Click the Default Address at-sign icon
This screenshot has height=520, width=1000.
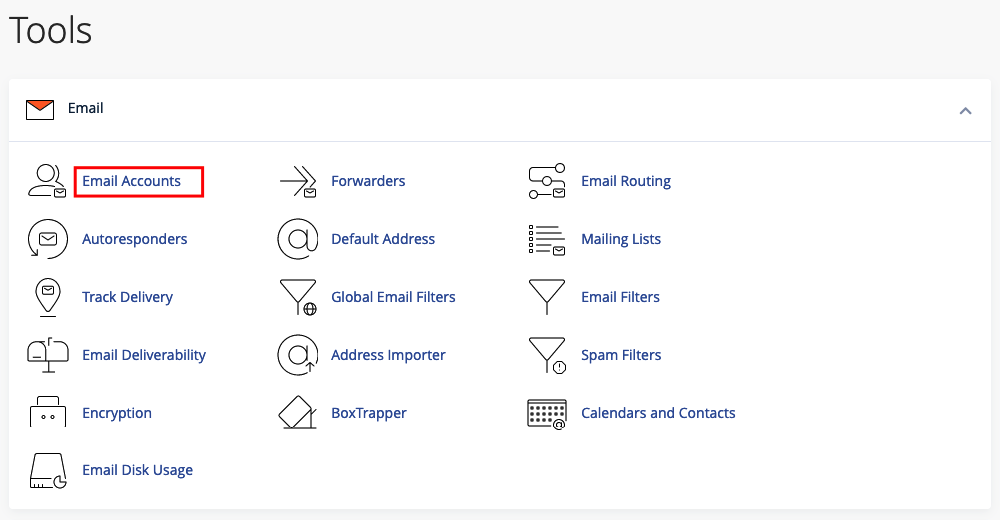point(297,239)
